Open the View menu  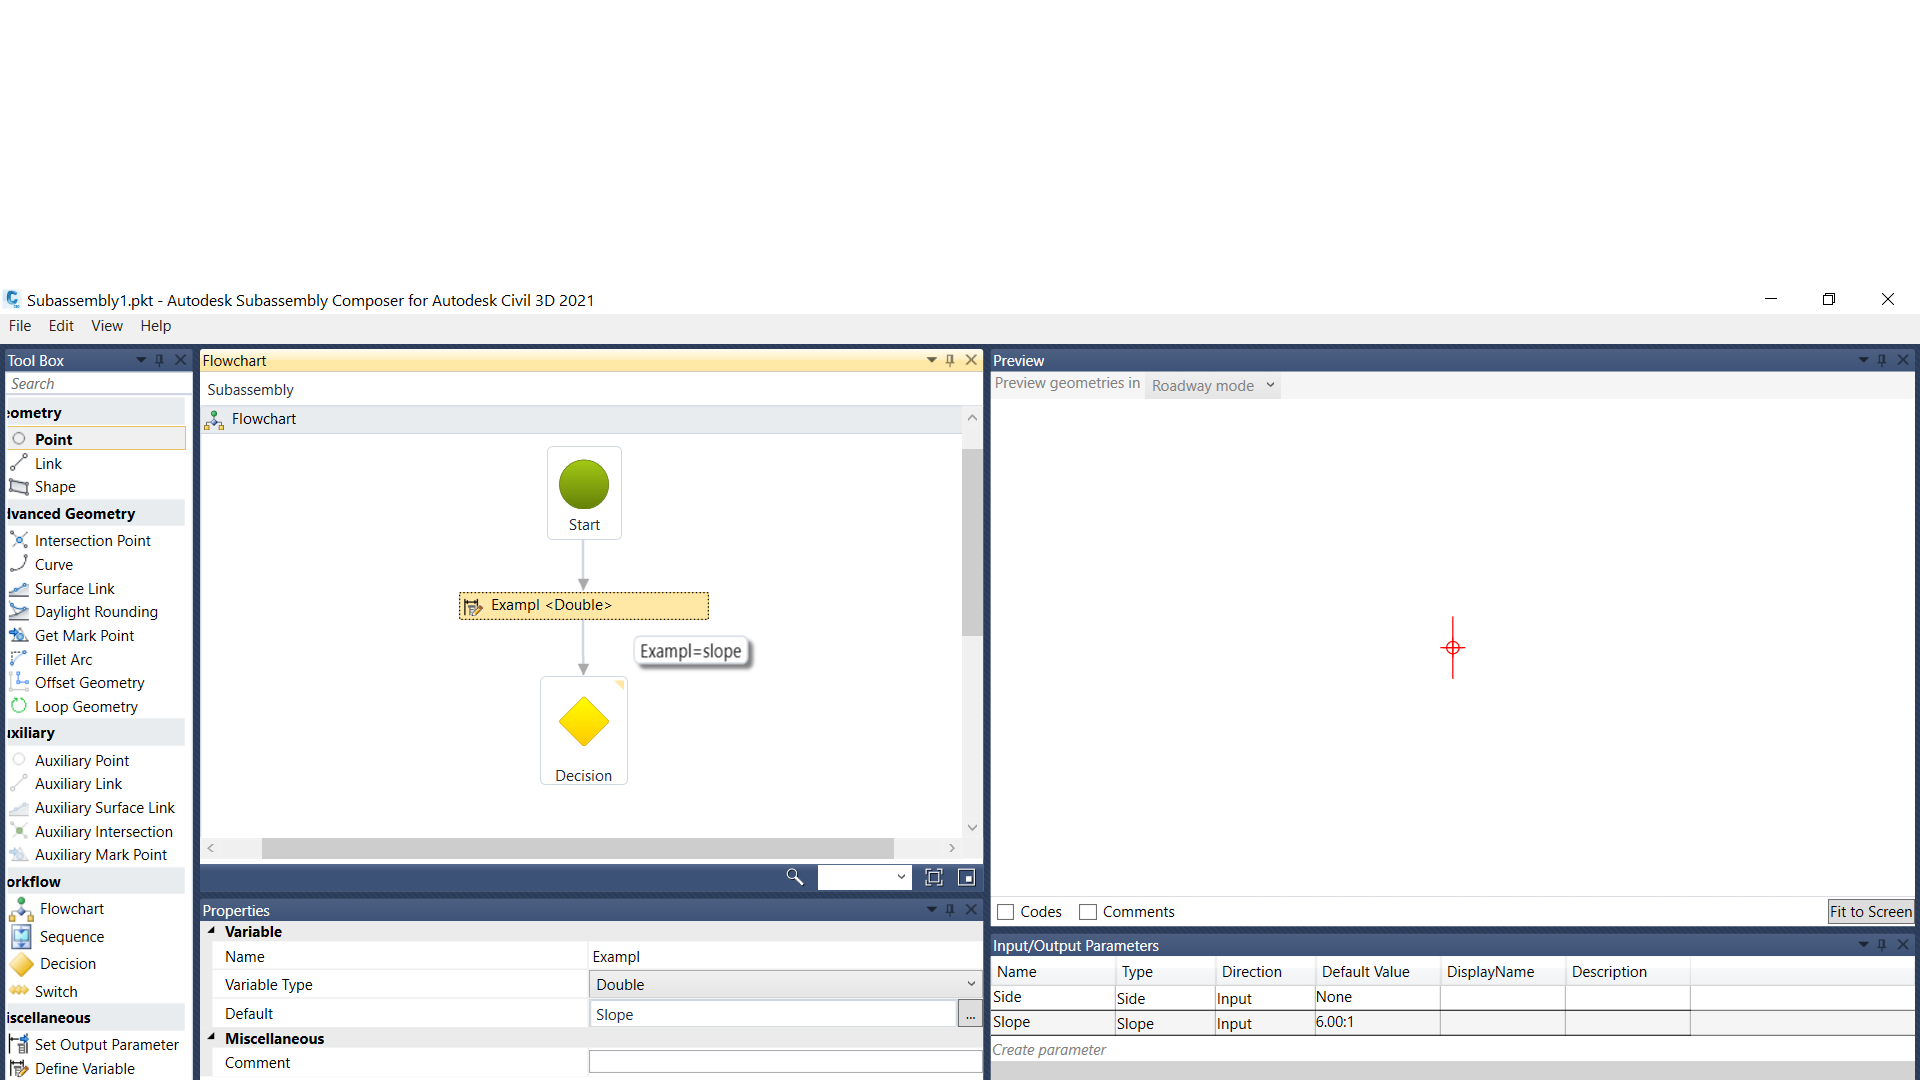pos(106,325)
